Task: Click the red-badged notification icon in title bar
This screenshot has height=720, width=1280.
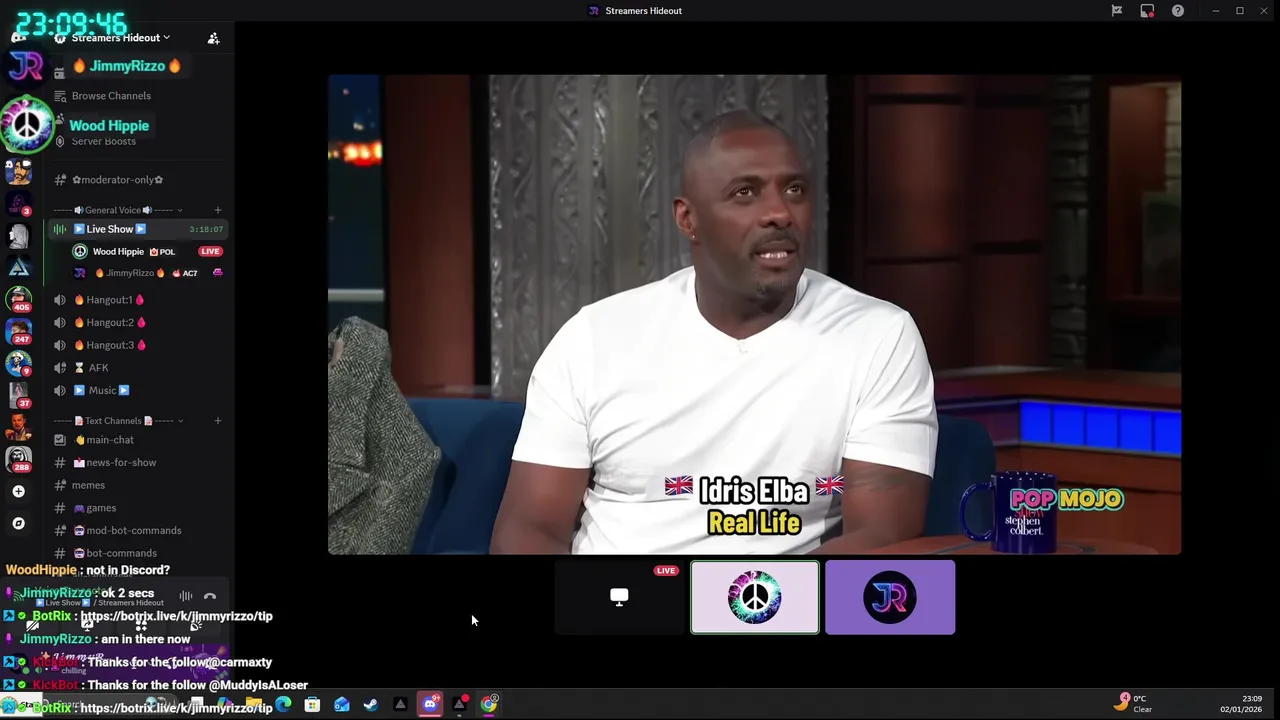Action: coord(1147,11)
